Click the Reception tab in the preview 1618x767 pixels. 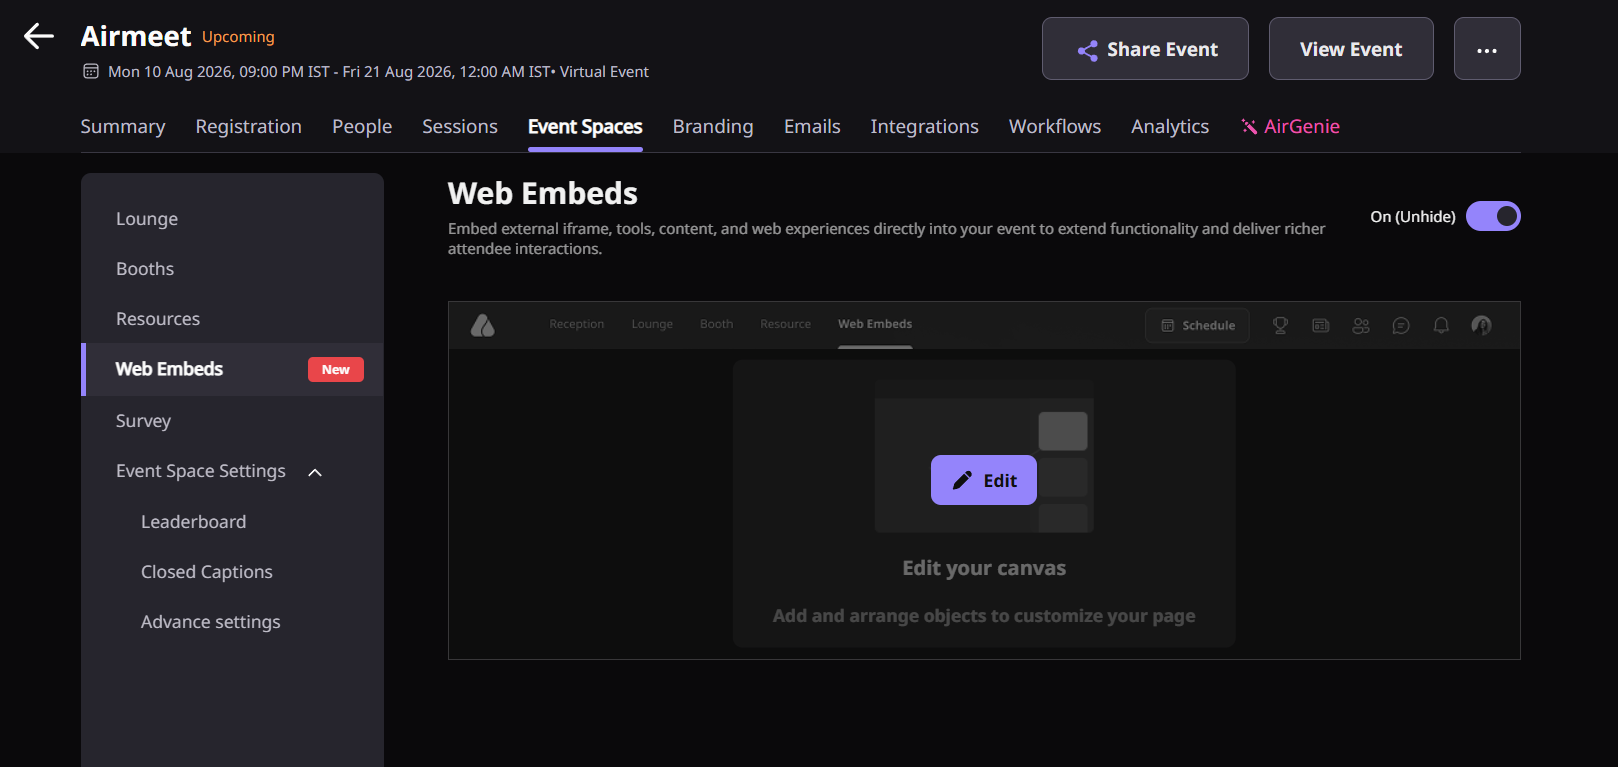click(x=577, y=324)
